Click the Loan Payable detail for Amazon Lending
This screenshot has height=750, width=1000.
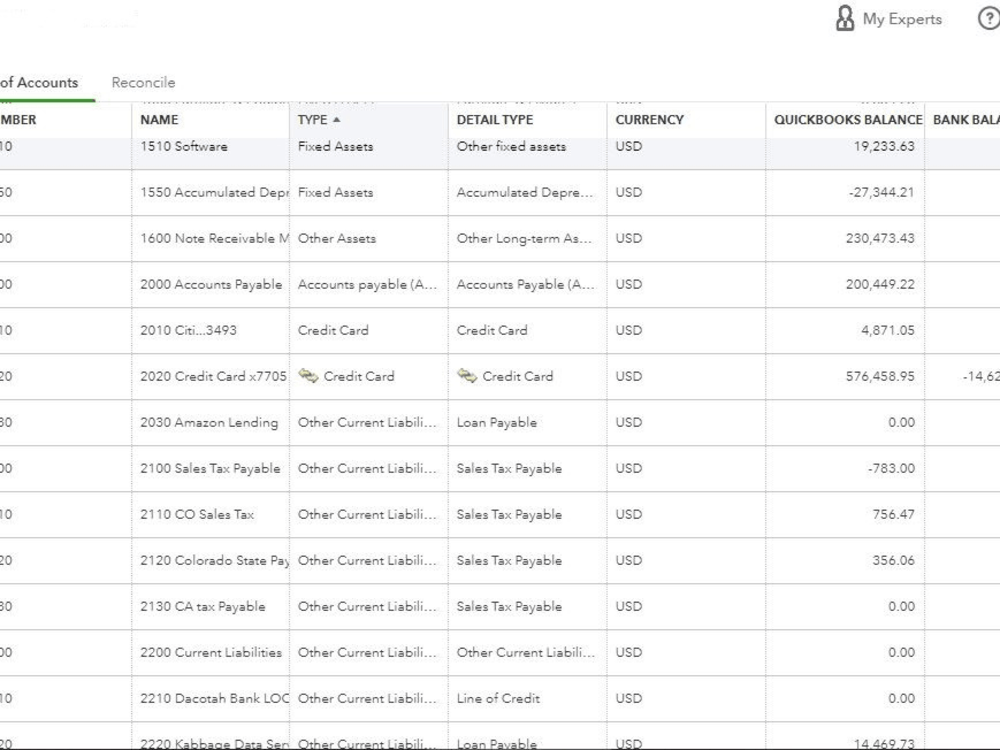[x=497, y=422]
